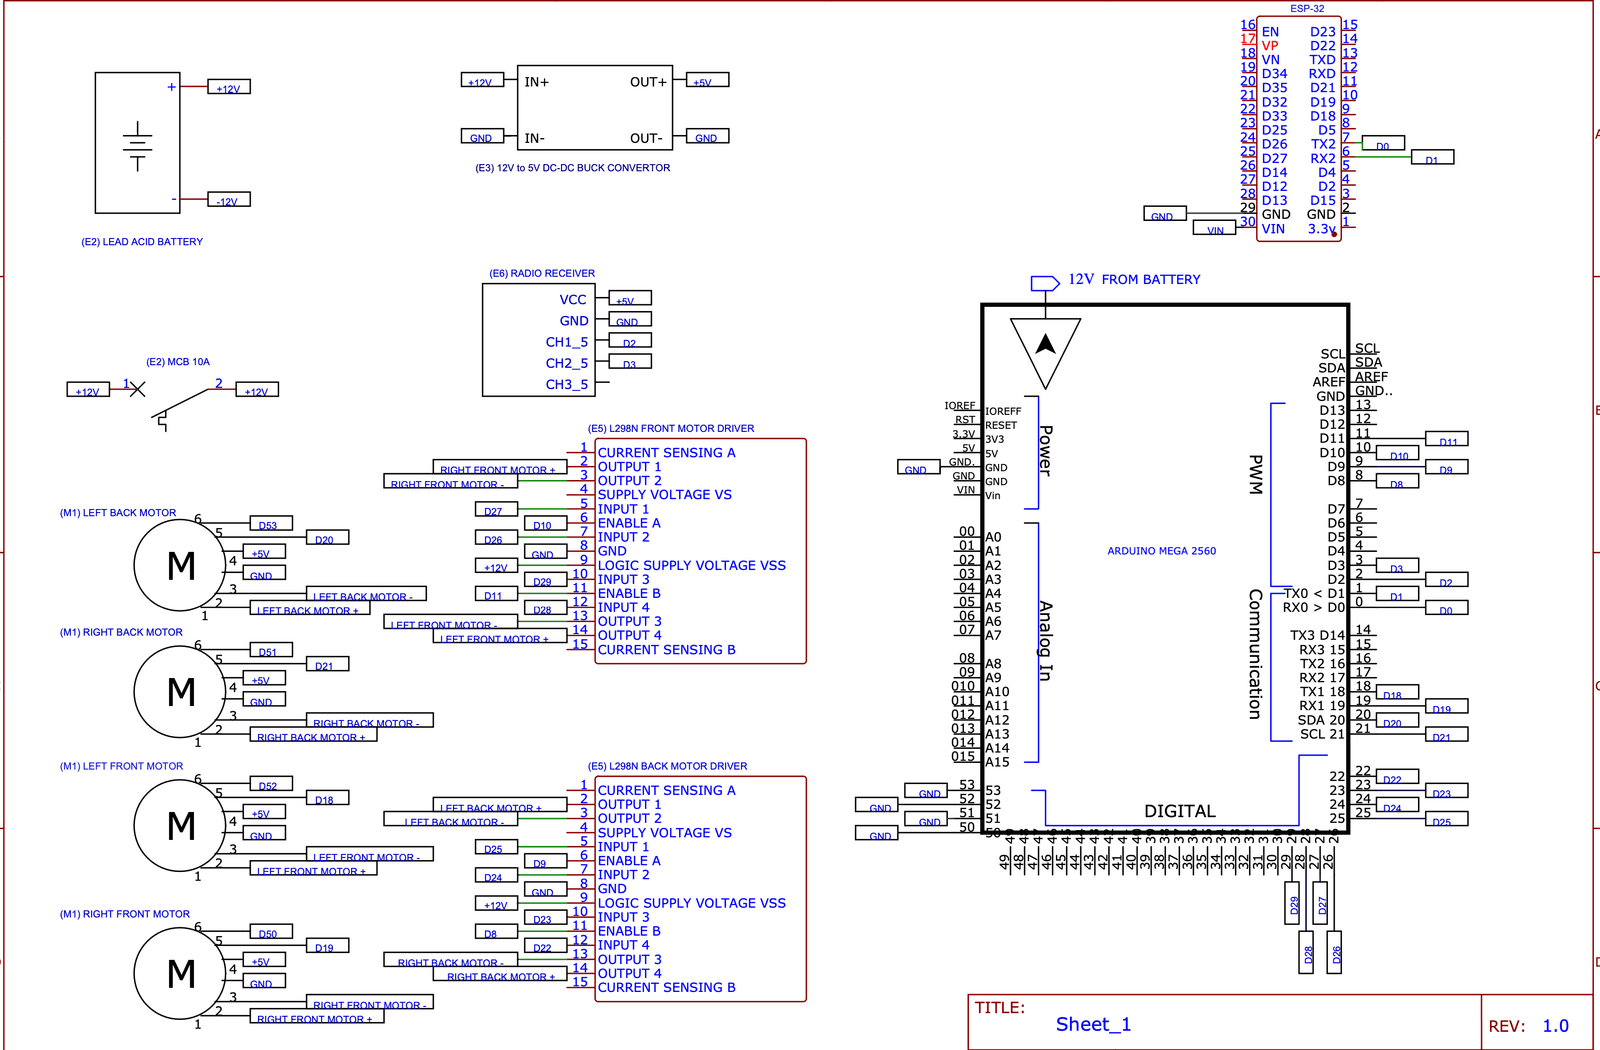The width and height of the screenshot is (1600, 1050).
Task: Click the 'AREF' pin label on Arduino
Action: [x=1329, y=382]
